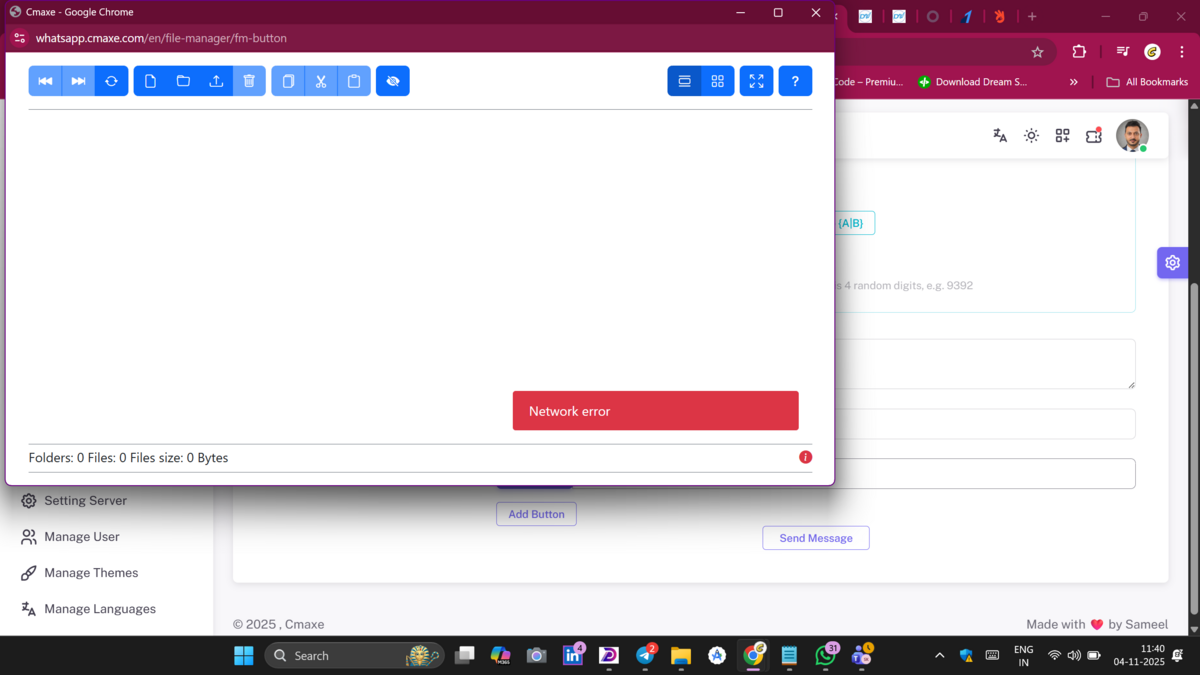Image resolution: width=1200 pixels, height=675 pixels.
Task: Open Manage Languages in the sidebar
Action: click(99, 609)
